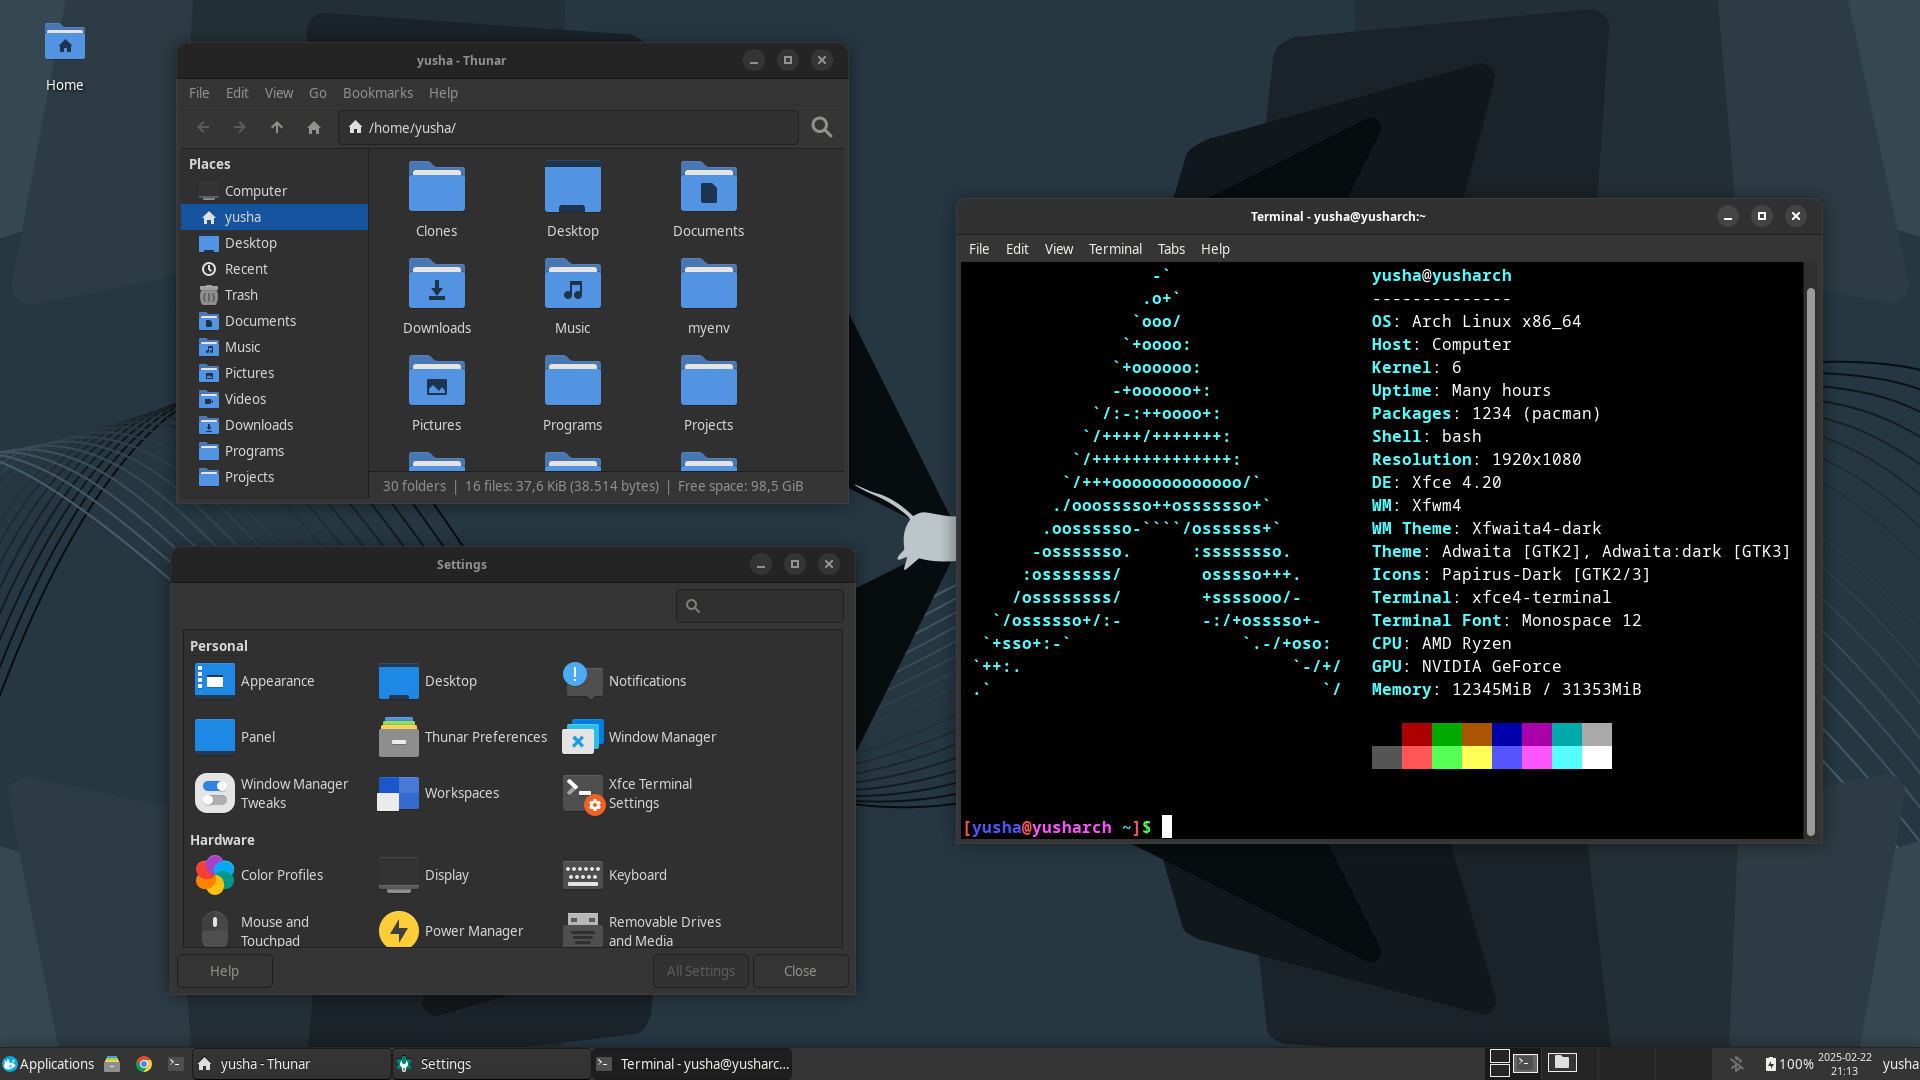The image size is (1920, 1080).
Task: Open Window Manager settings
Action: [x=640, y=737]
